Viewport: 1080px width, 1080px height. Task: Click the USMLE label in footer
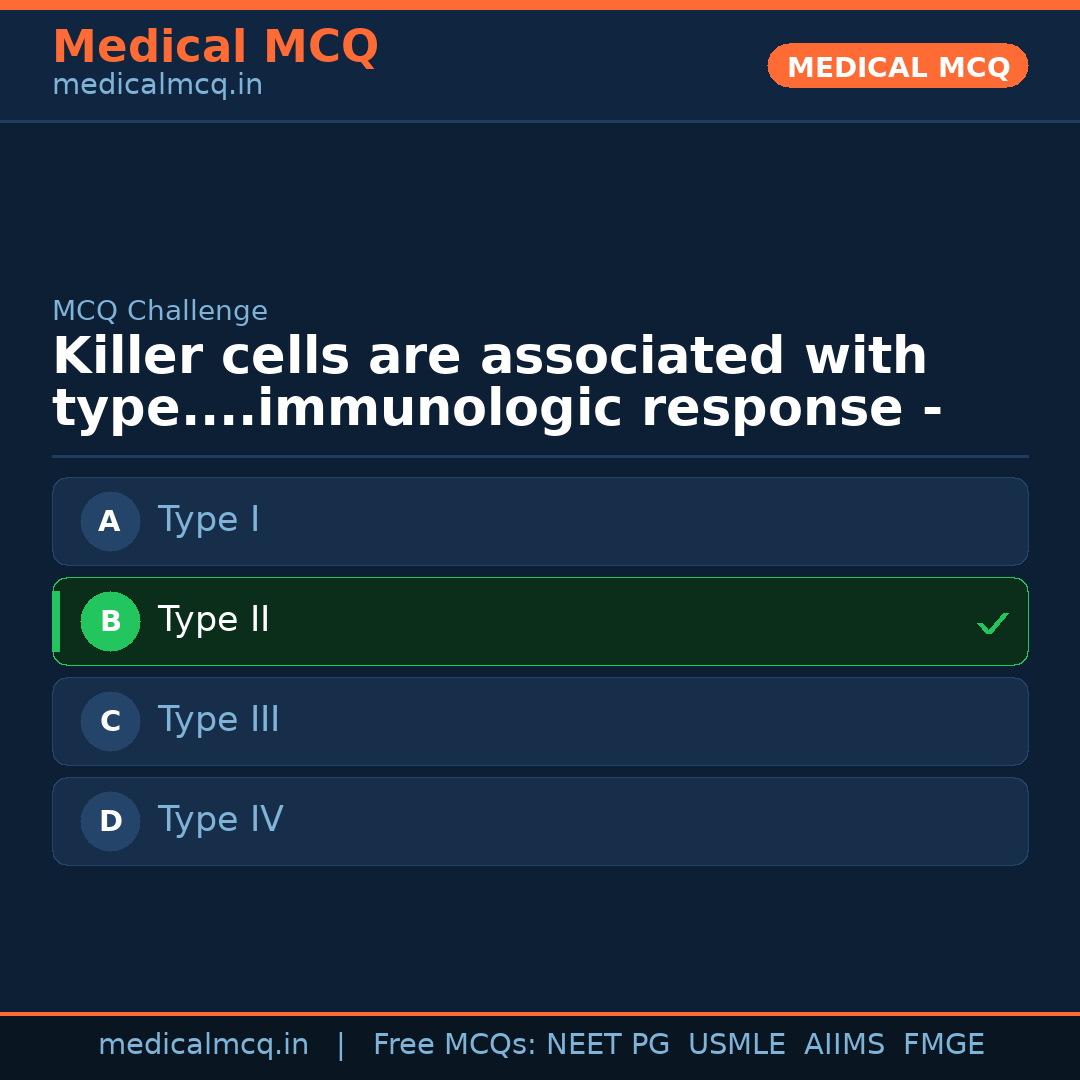(737, 1044)
